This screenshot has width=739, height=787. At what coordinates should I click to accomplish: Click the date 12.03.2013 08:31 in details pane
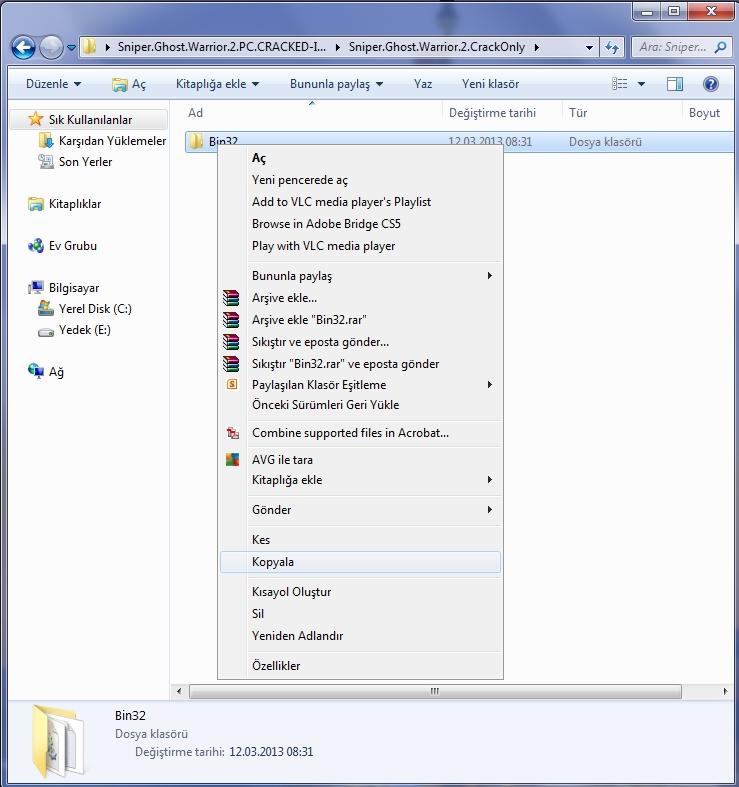tap(271, 752)
